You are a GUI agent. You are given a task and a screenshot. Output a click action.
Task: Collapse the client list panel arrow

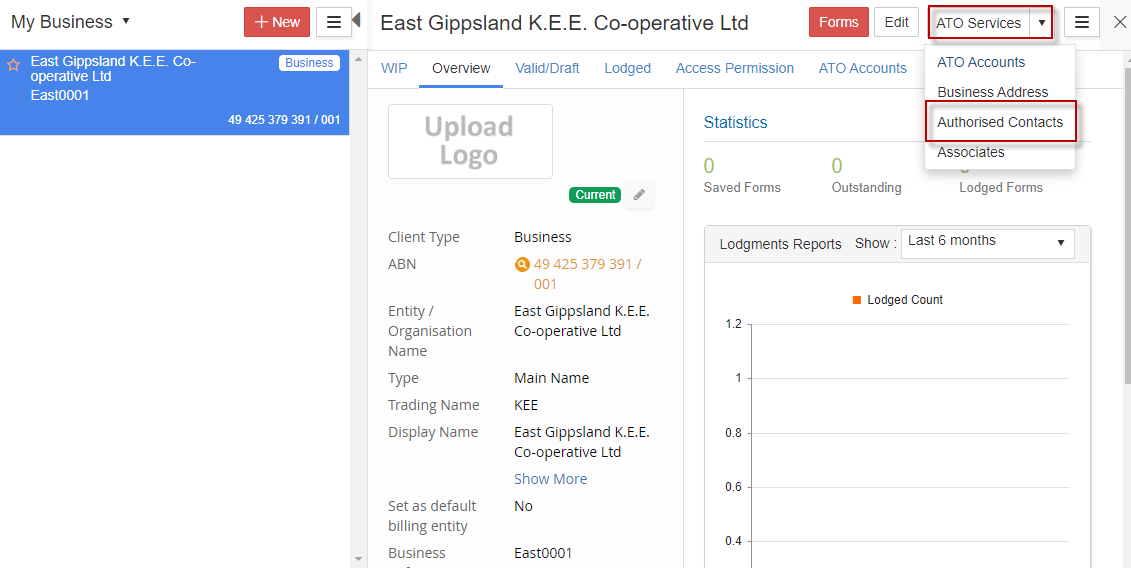[356, 20]
